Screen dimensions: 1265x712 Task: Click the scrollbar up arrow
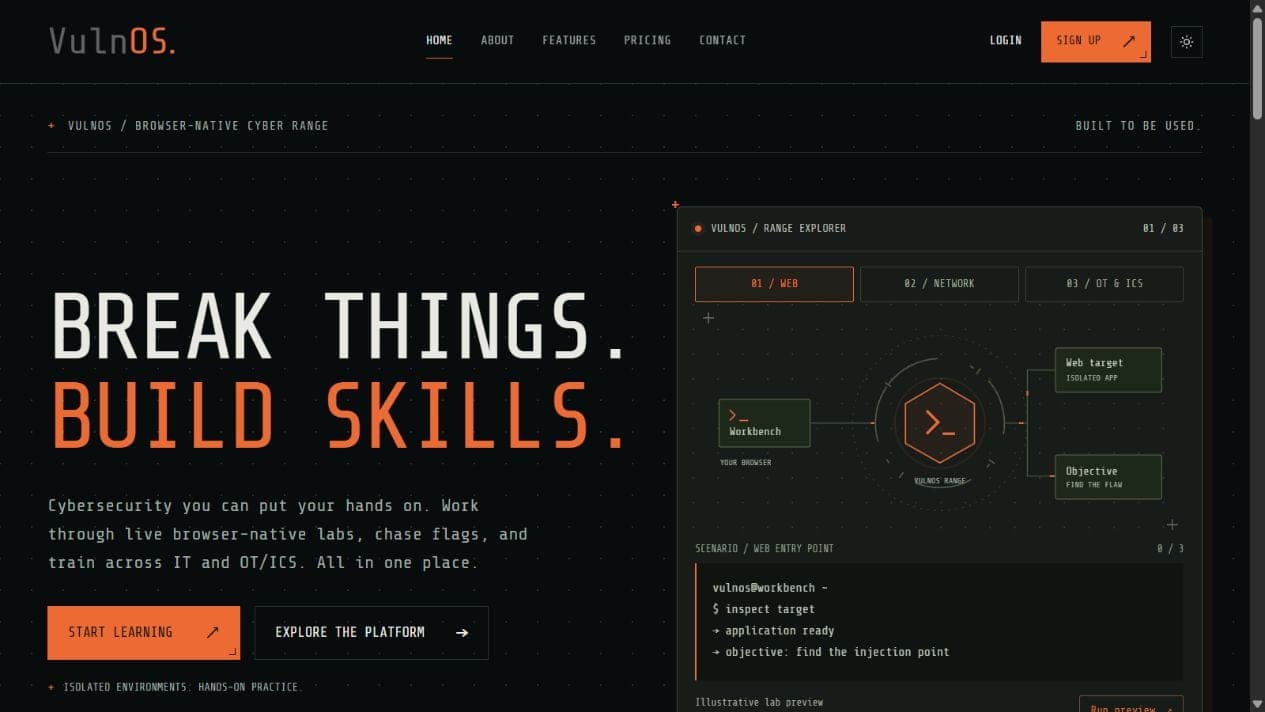click(1257, 7)
